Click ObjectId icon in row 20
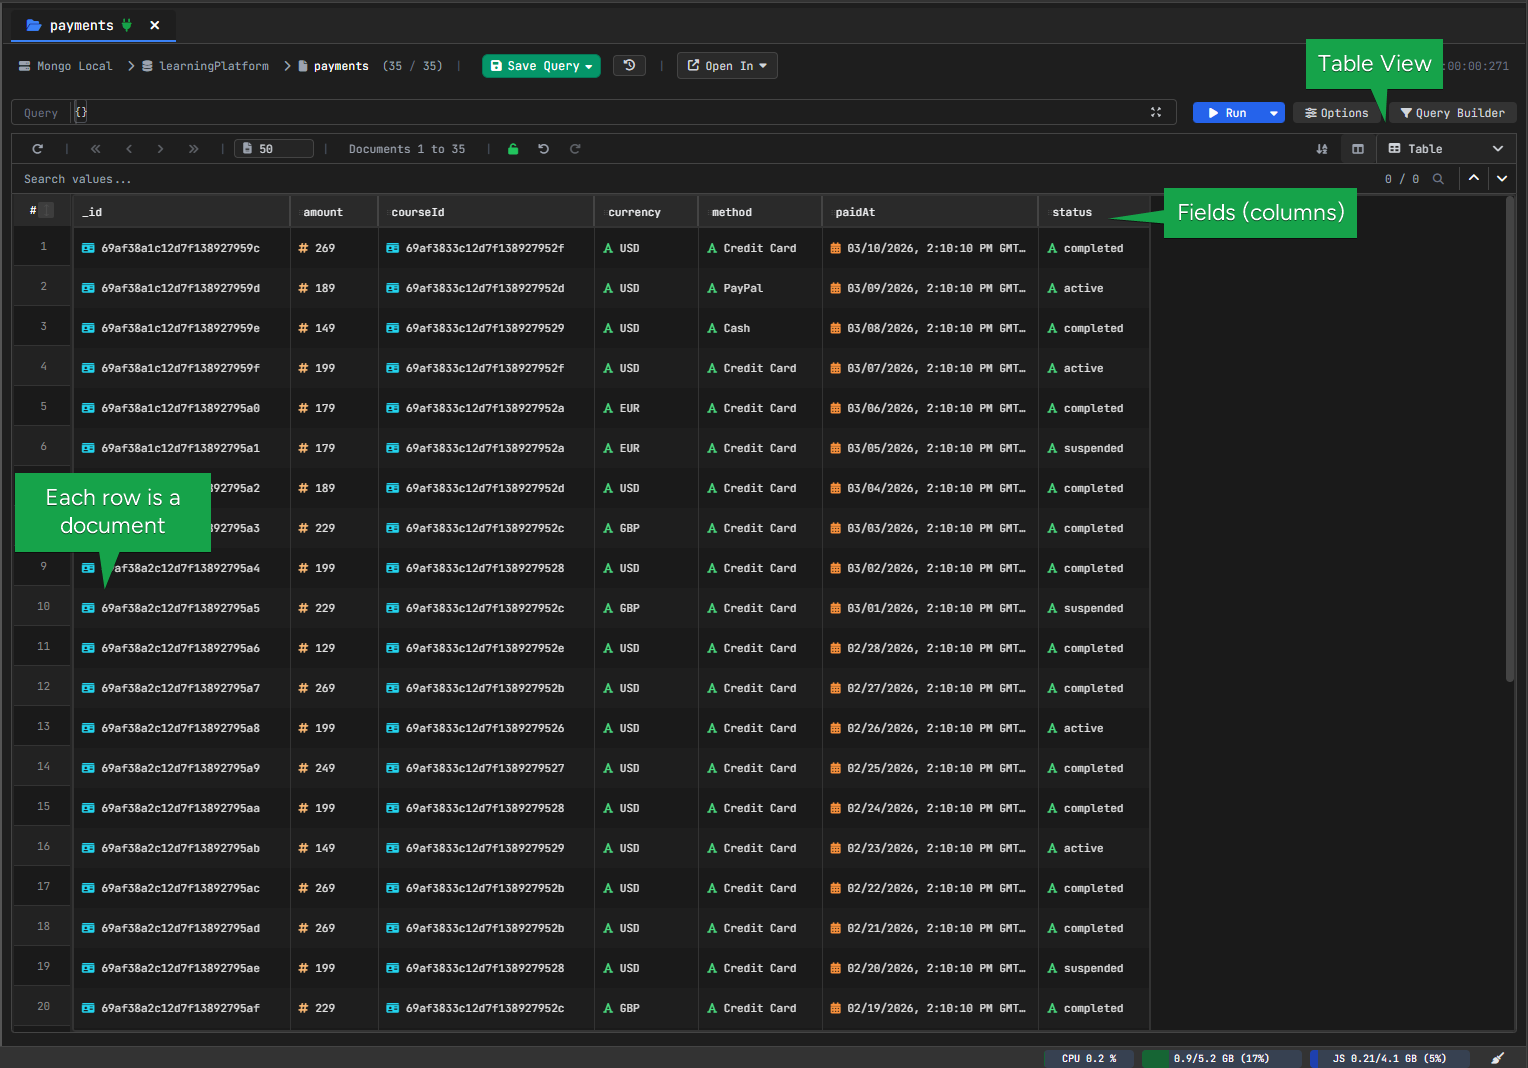The width and height of the screenshot is (1528, 1068). coord(88,1008)
